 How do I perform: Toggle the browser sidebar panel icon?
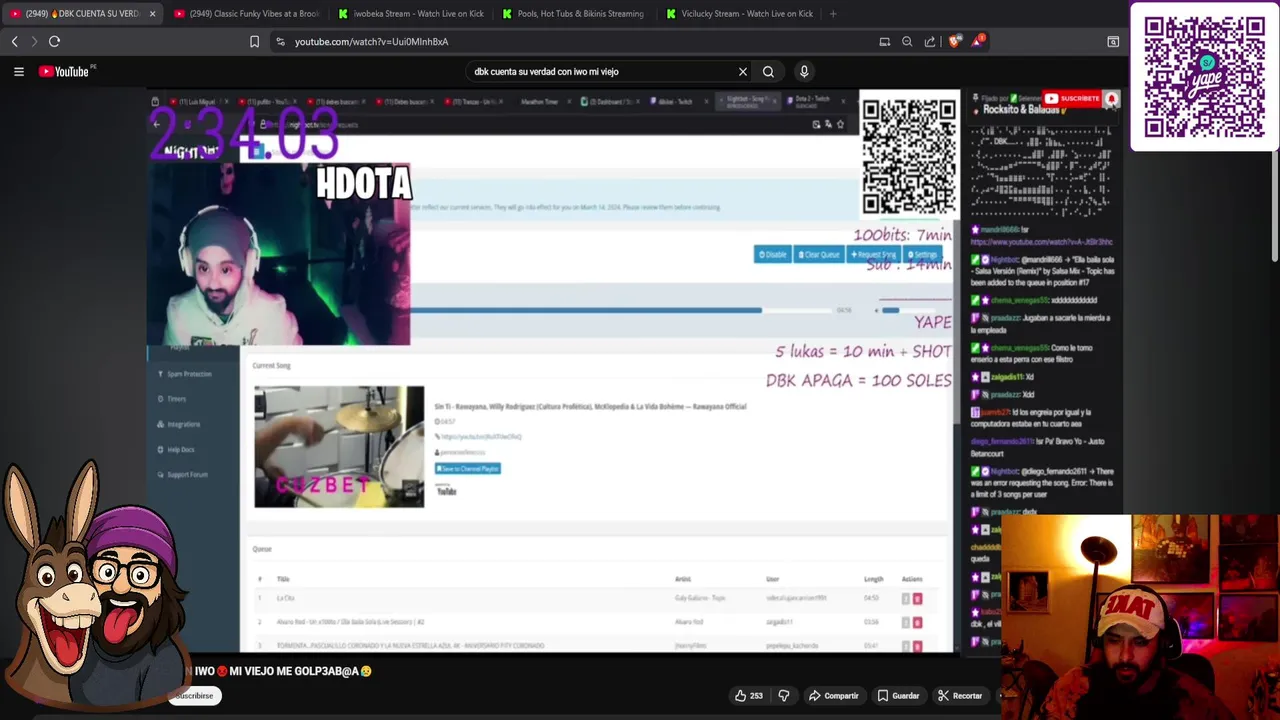(x=1113, y=42)
